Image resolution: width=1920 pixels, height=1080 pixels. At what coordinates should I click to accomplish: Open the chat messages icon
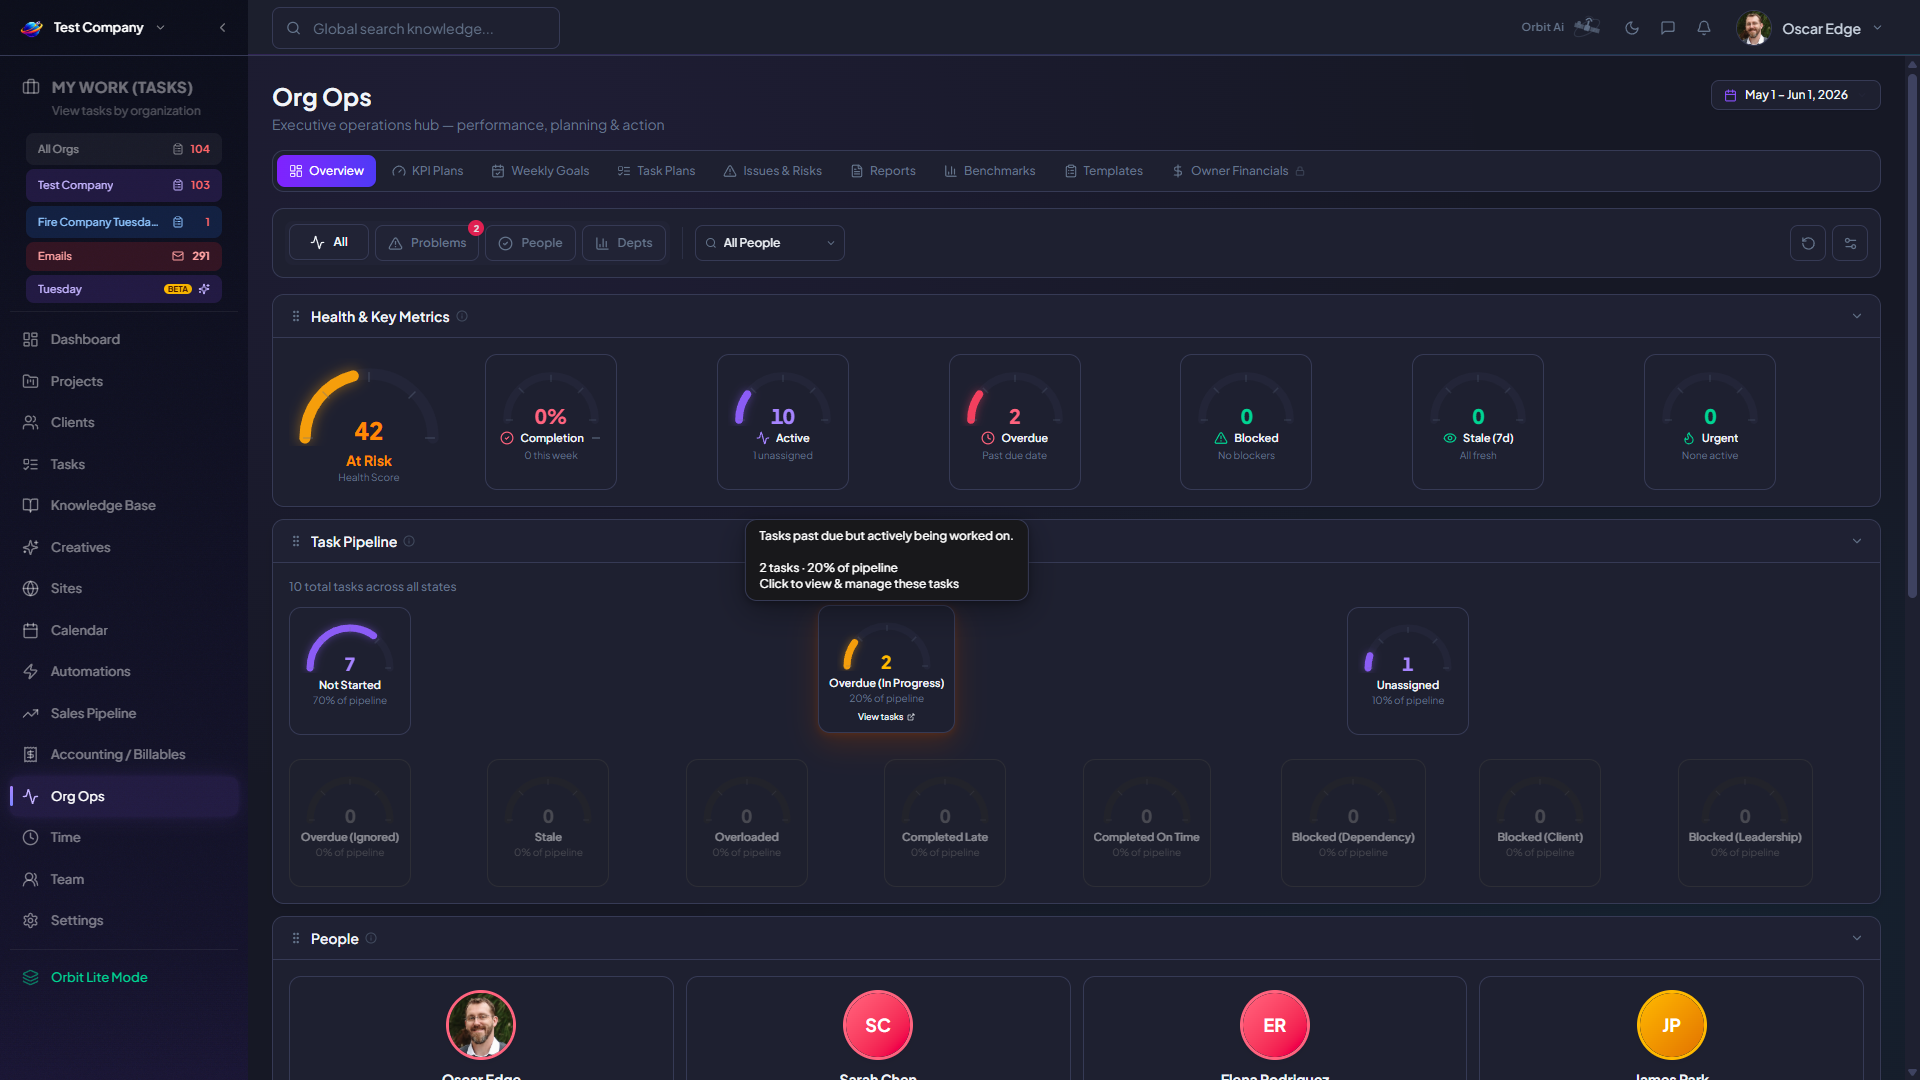pos(1668,28)
